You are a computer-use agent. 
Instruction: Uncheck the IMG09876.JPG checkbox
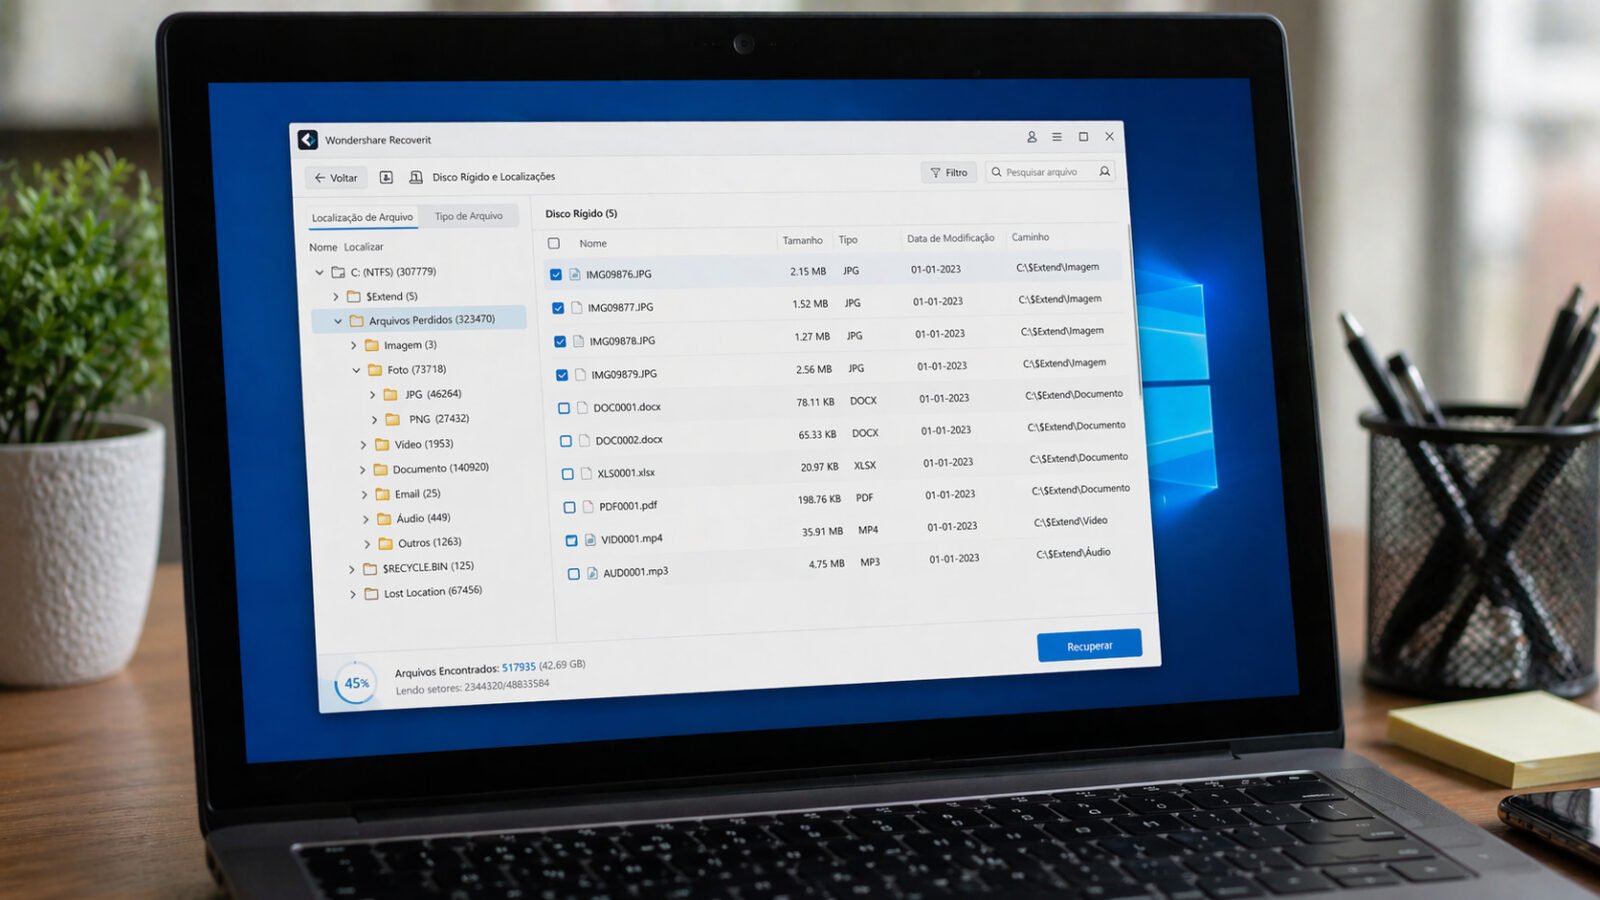coord(556,274)
